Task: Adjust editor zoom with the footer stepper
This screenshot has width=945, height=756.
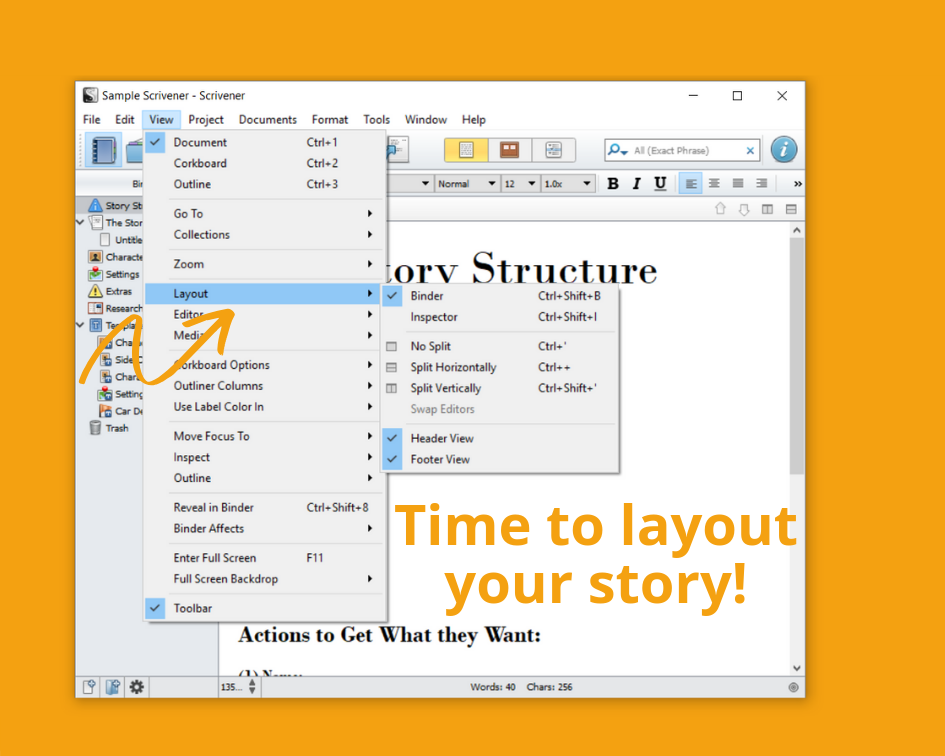Action: [252, 687]
